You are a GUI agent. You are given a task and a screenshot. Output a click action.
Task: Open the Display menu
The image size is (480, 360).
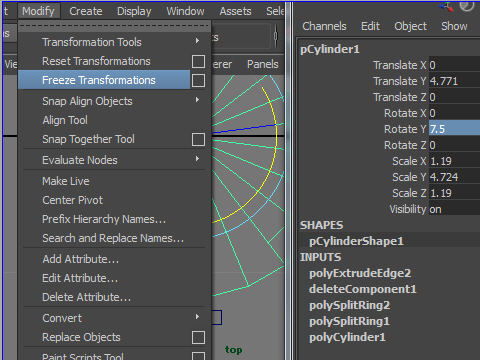134,11
